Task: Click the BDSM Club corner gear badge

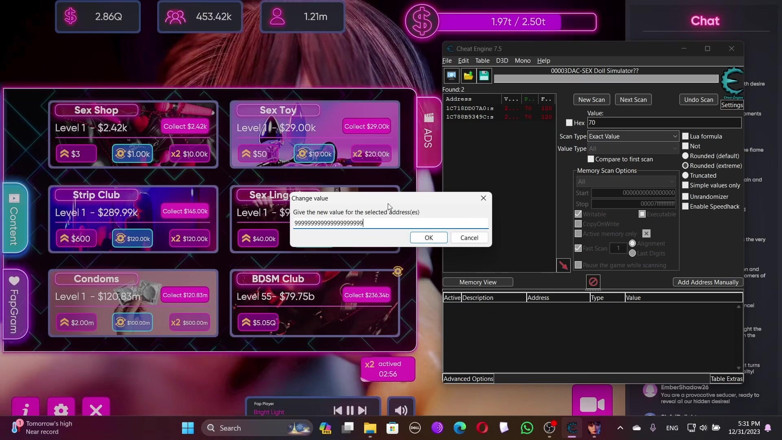Action: (x=397, y=271)
